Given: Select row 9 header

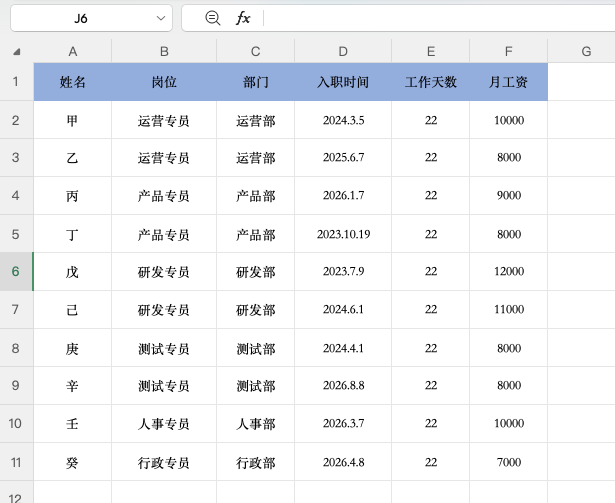Looking at the screenshot, I should coord(16,385).
